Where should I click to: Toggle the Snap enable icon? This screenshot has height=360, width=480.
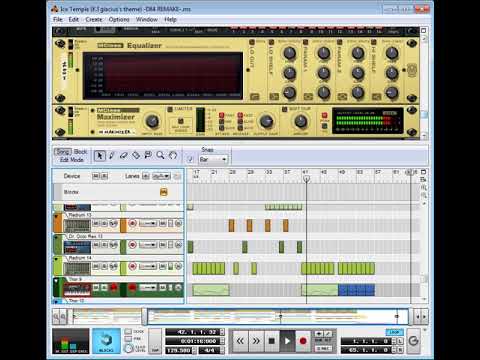(x=190, y=159)
